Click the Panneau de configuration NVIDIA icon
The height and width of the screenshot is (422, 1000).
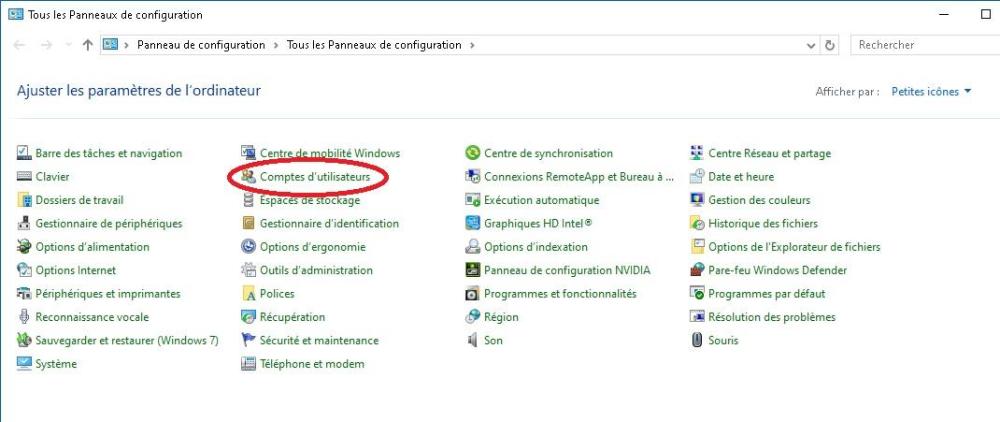[473, 270]
